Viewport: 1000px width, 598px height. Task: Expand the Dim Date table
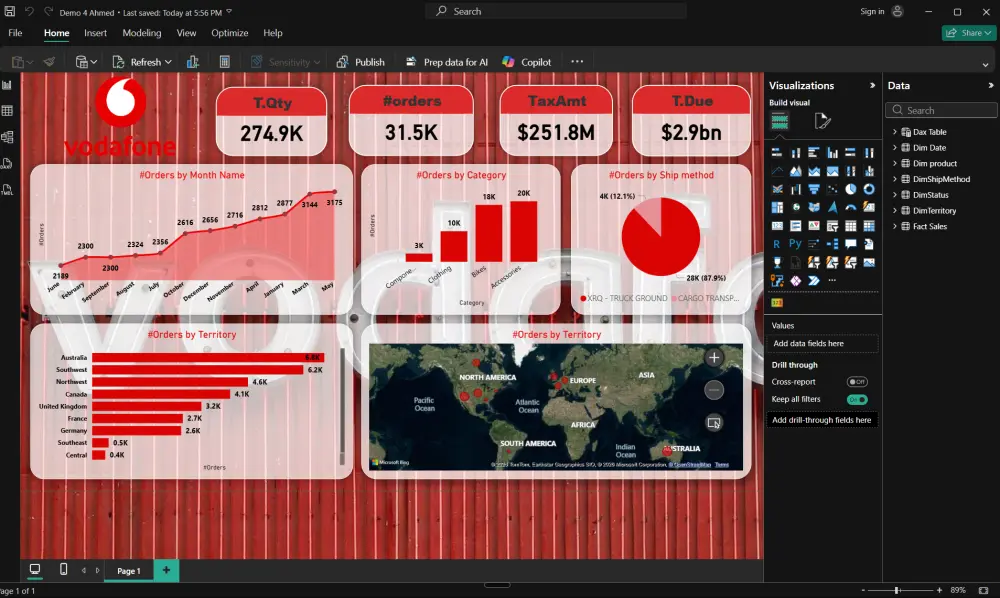tap(895, 147)
